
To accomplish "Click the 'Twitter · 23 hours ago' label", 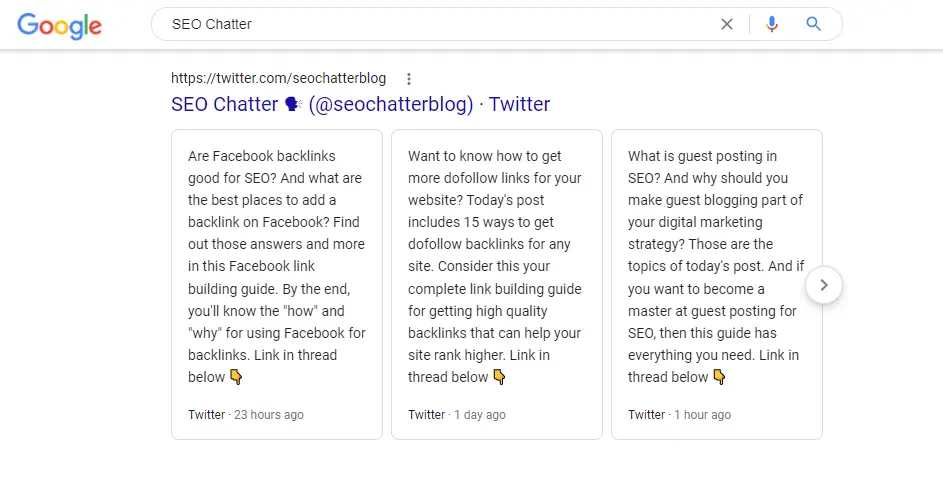I will tap(245, 414).
